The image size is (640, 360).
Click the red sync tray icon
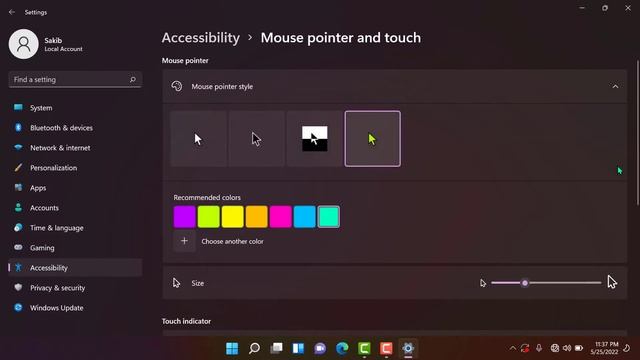[525, 348]
